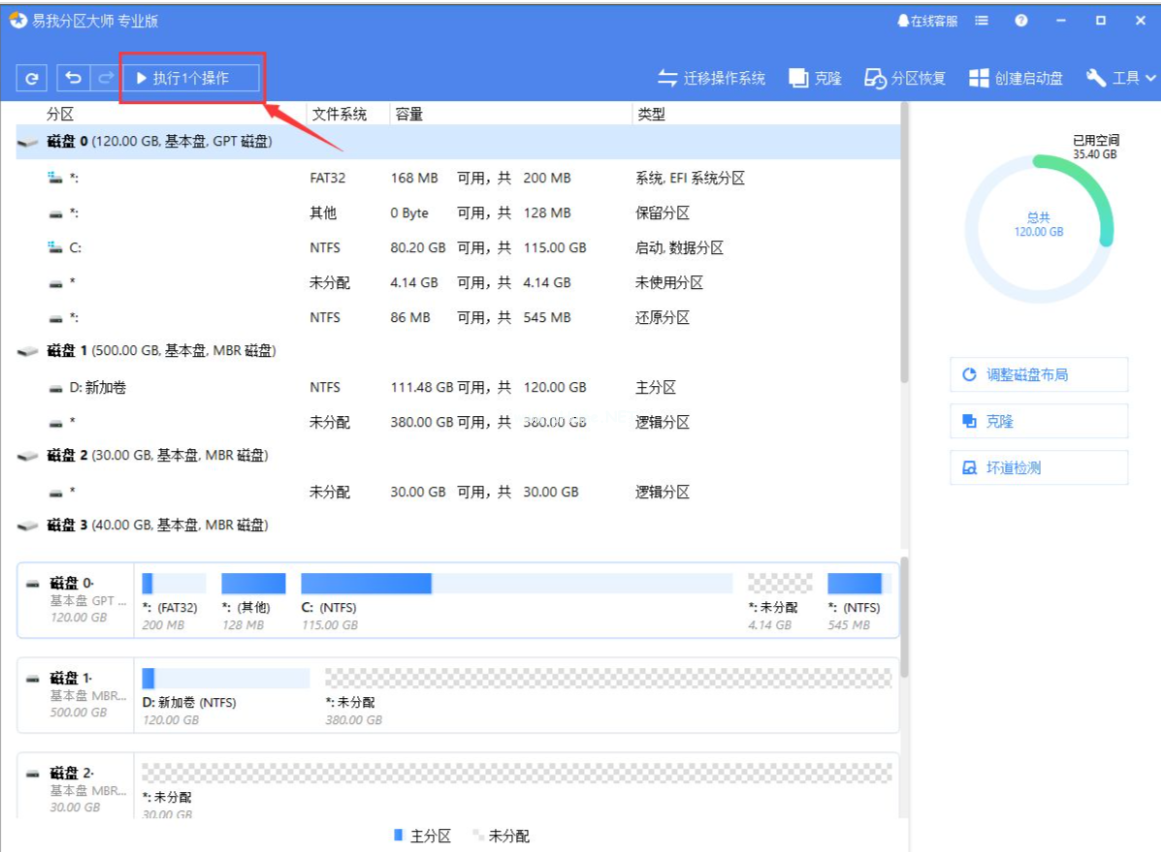1161x852 pixels.
Task: Click the redo arrow icon
Action: (x=104, y=78)
